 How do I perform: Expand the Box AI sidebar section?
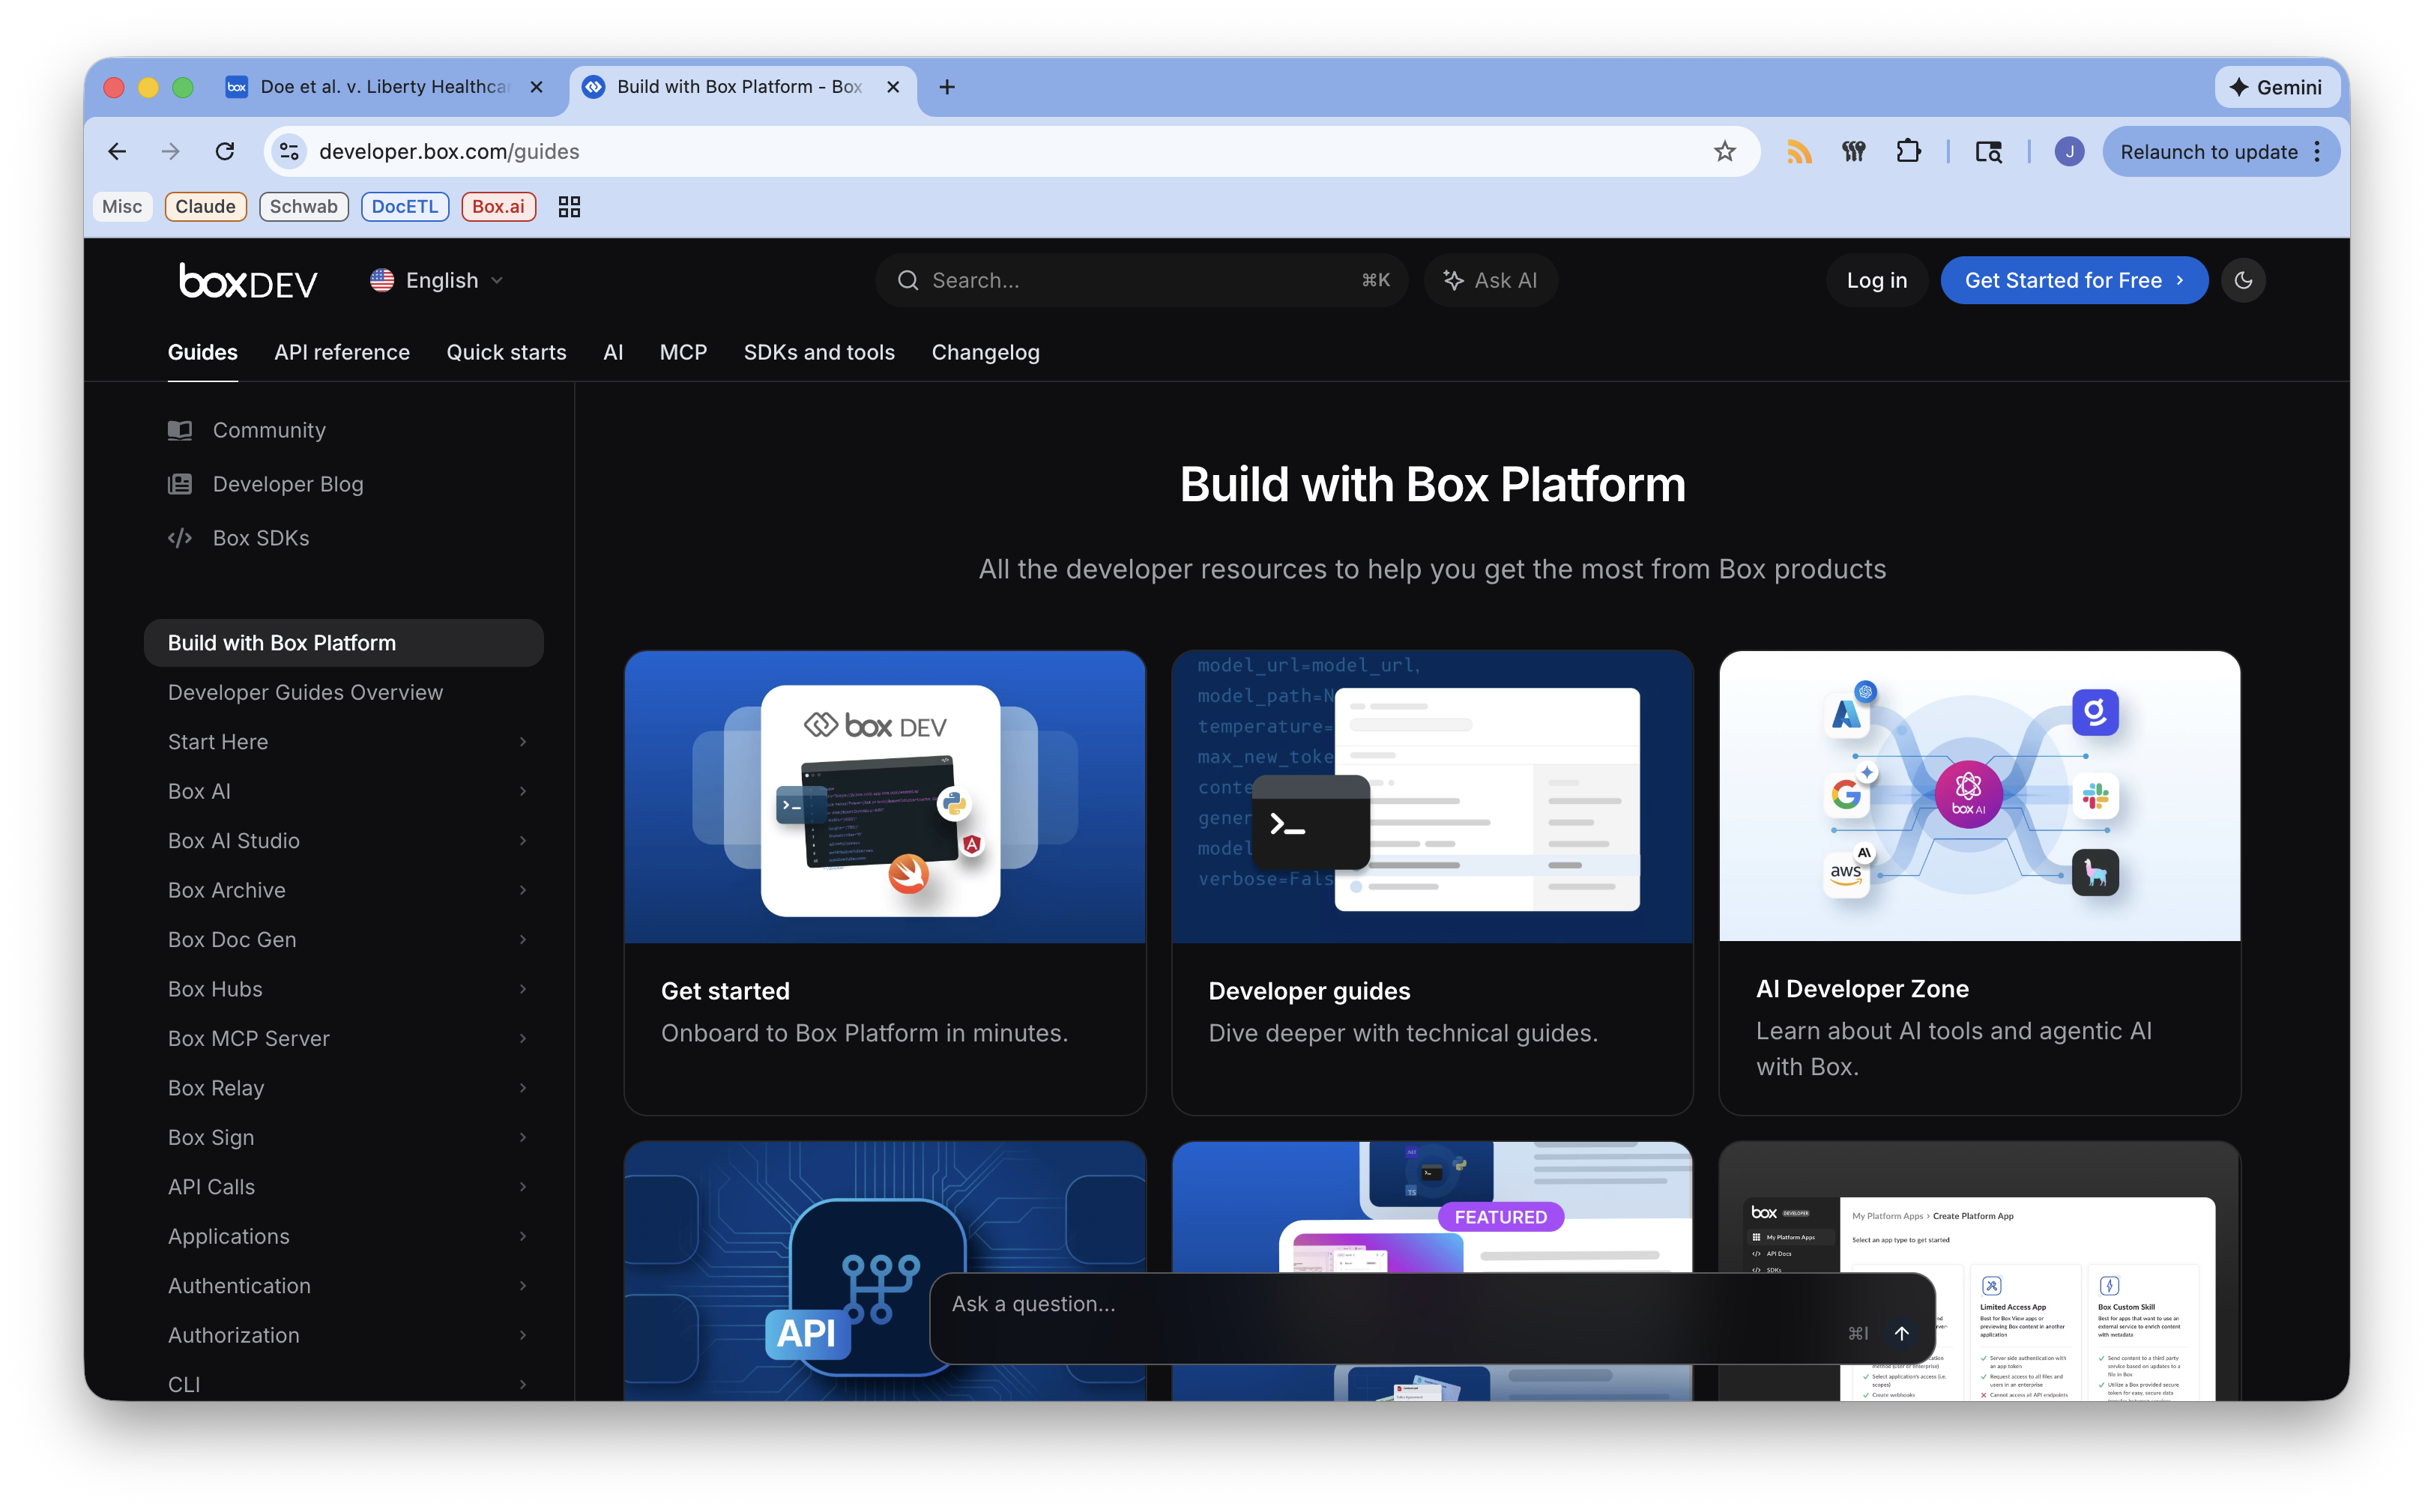tap(523, 791)
